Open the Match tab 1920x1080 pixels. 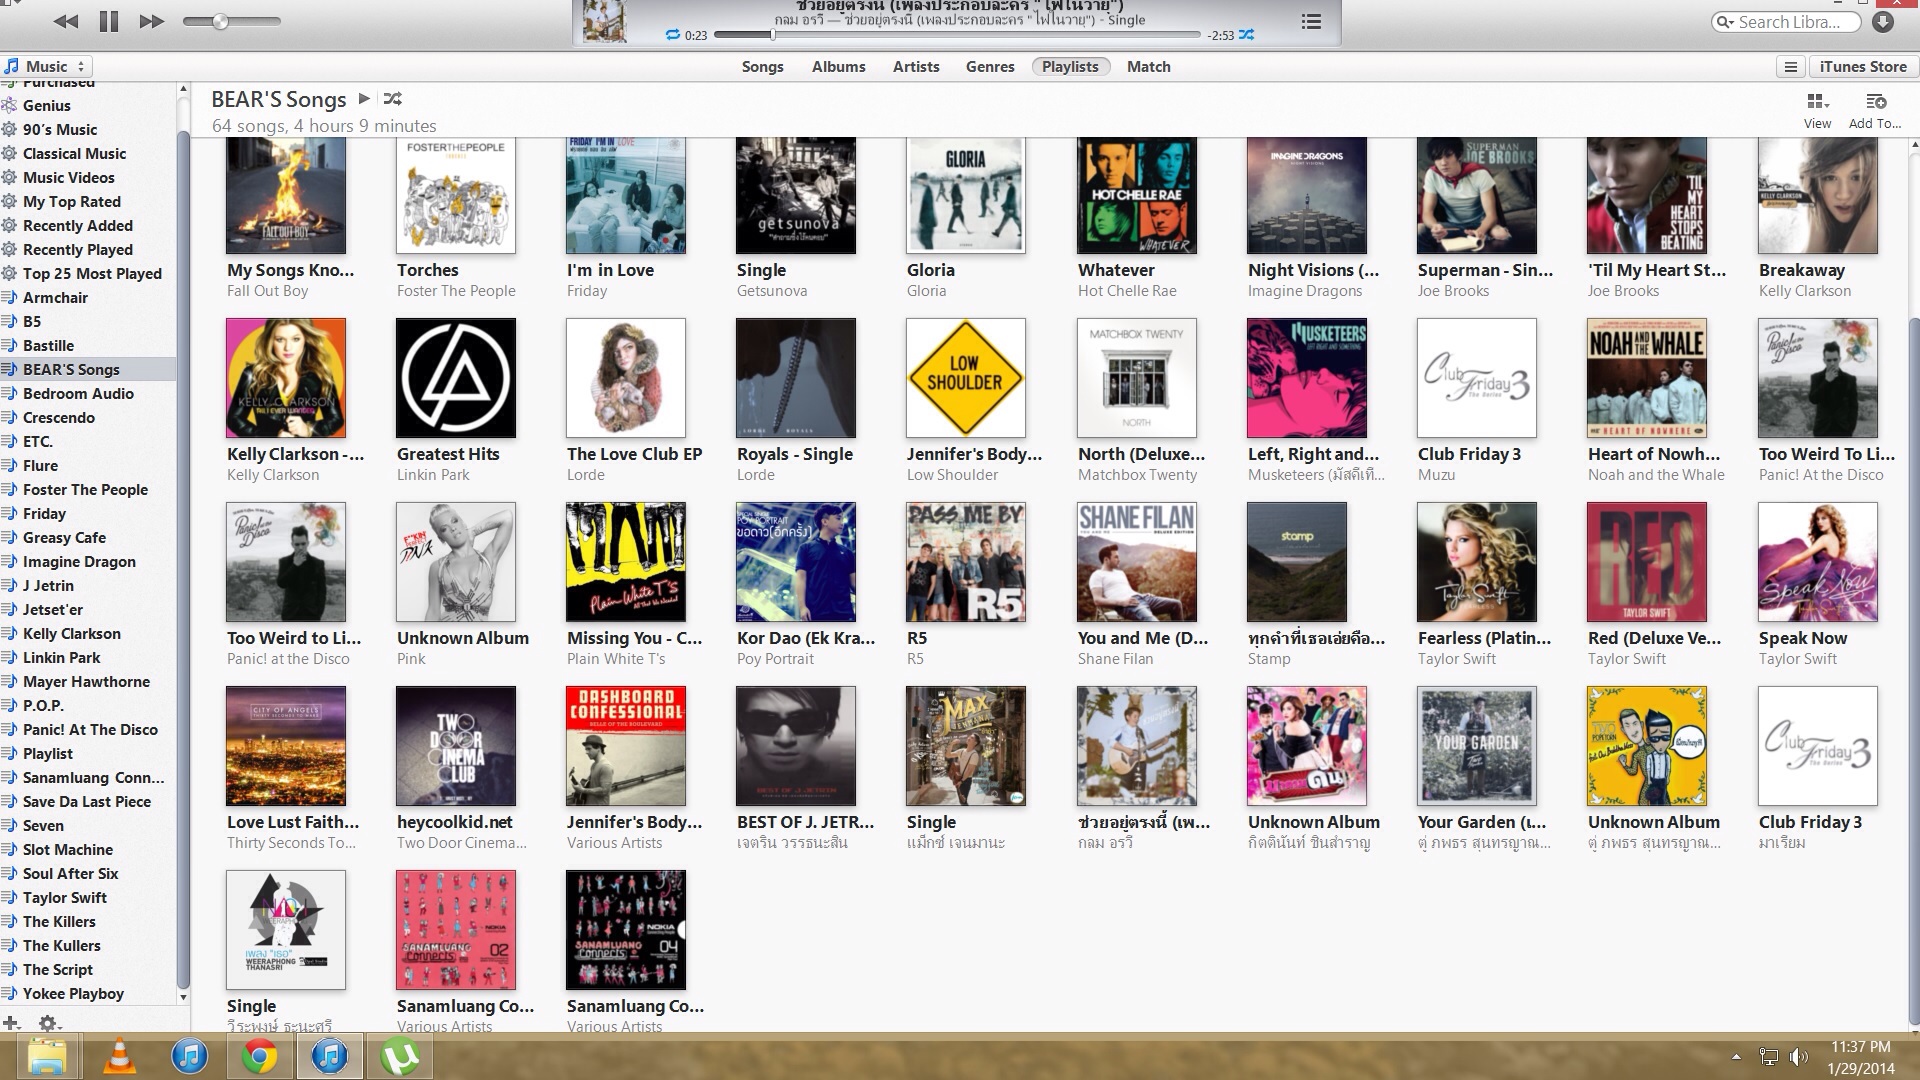[x=1148, y=67]
